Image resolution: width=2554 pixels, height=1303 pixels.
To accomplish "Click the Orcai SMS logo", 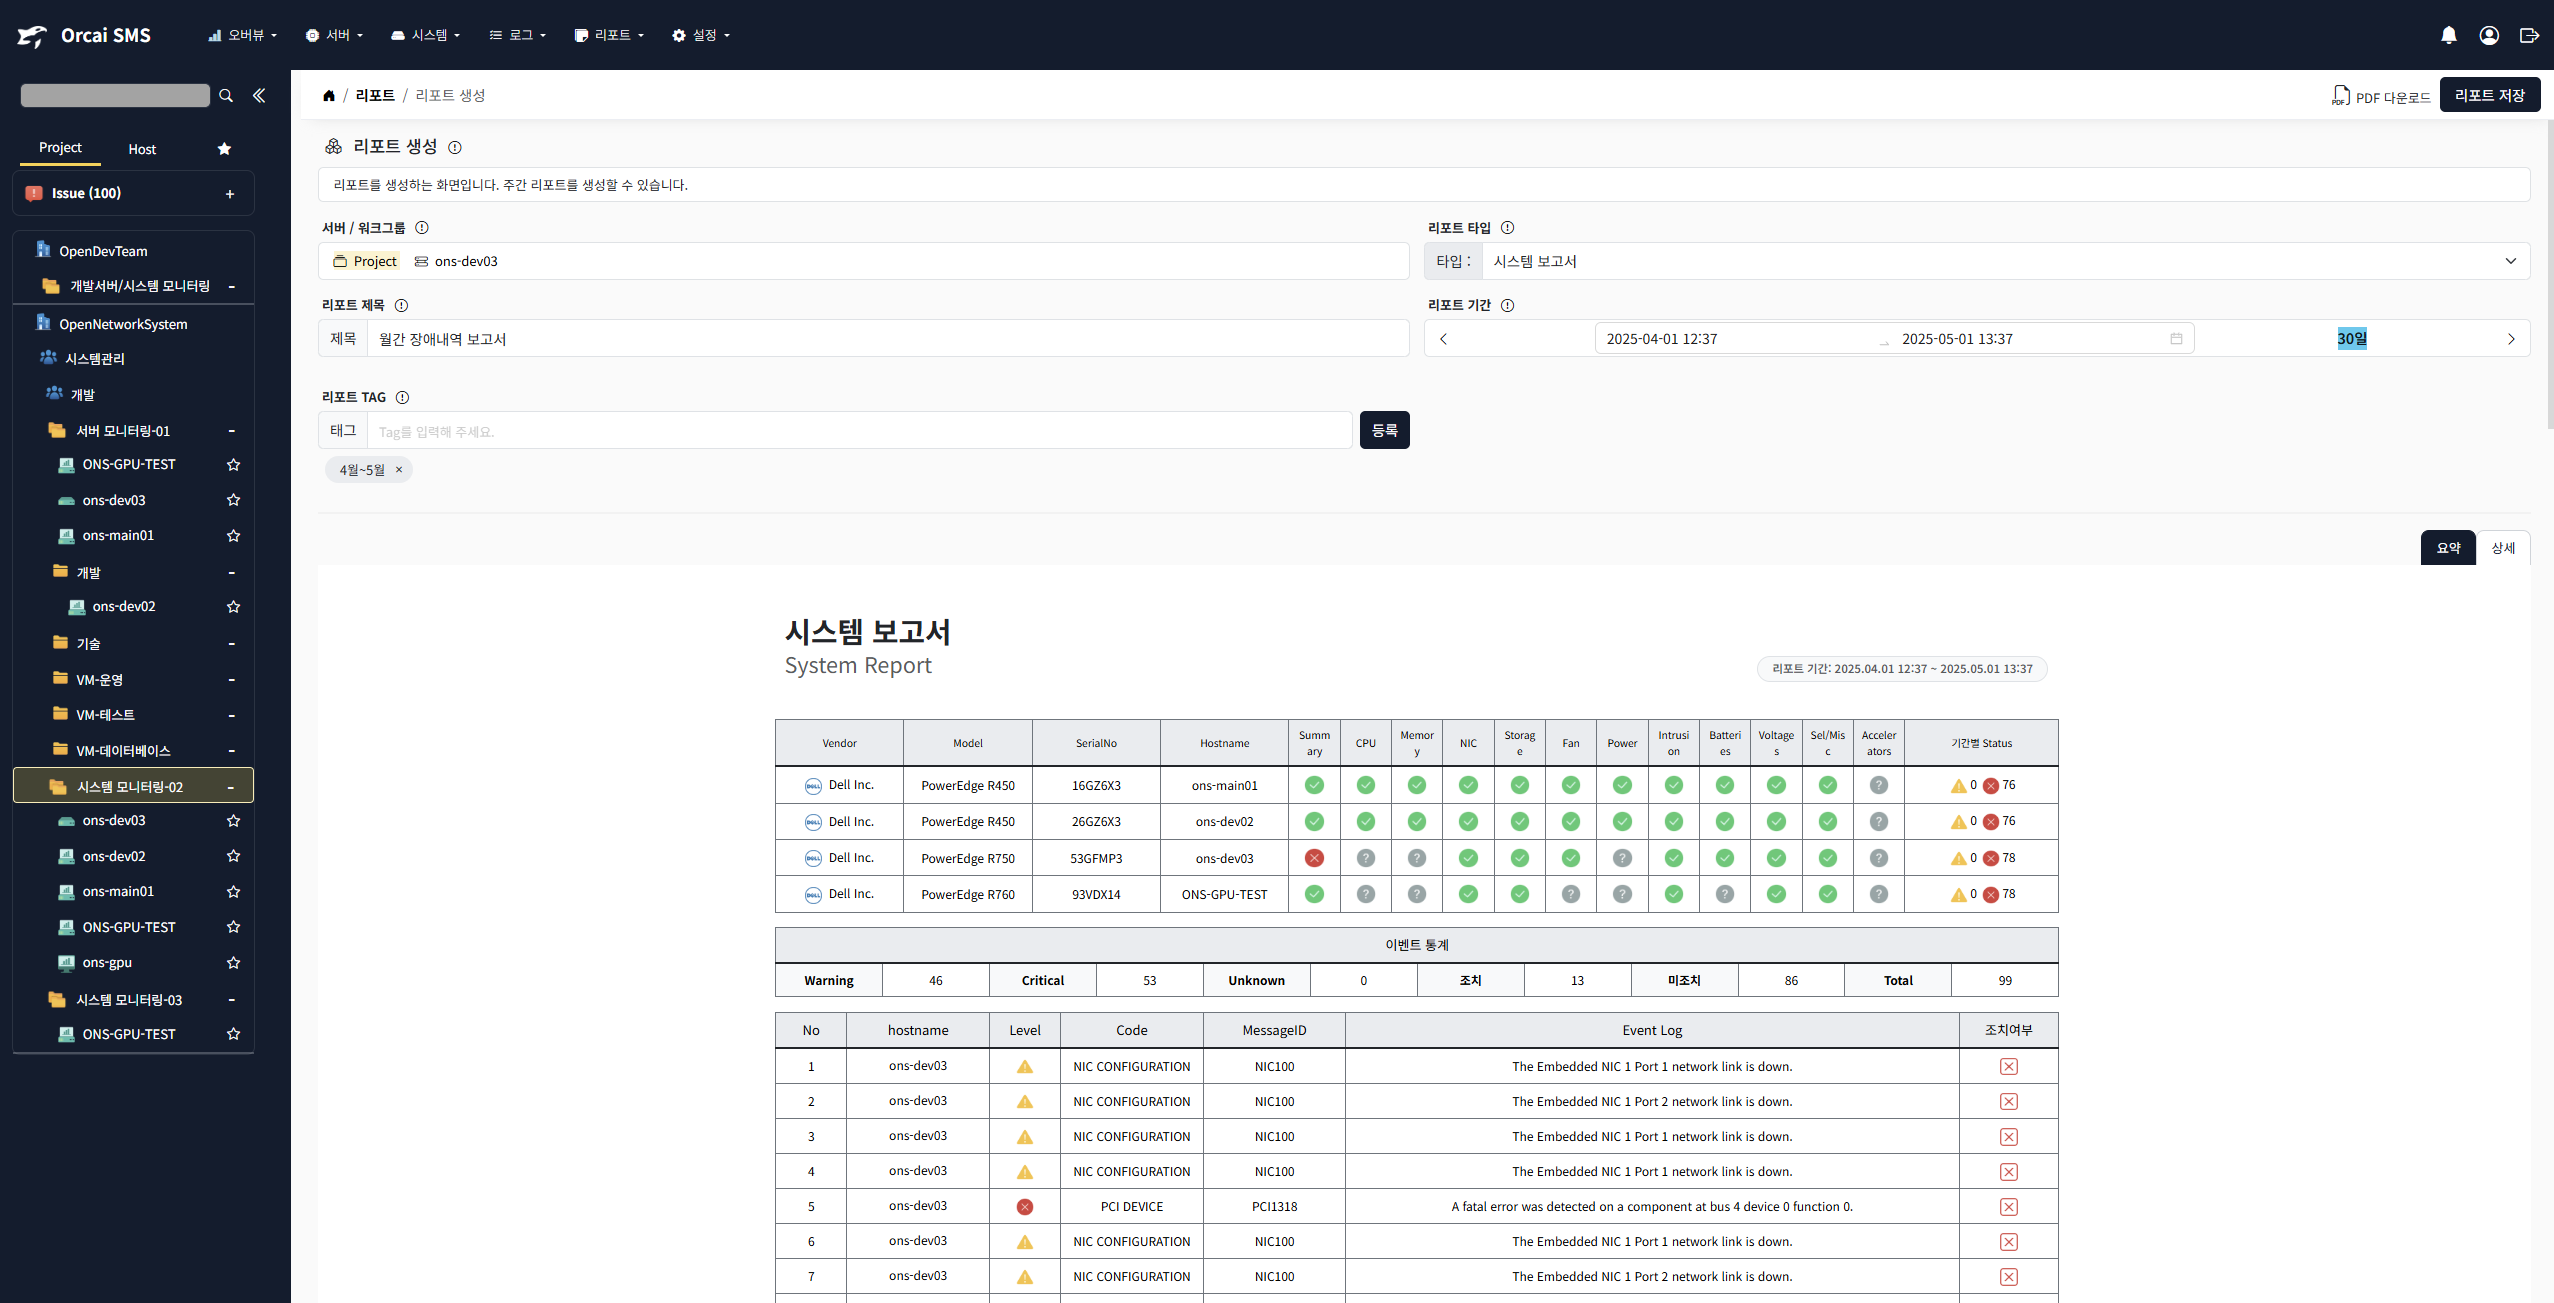I will tap(85, 35).
